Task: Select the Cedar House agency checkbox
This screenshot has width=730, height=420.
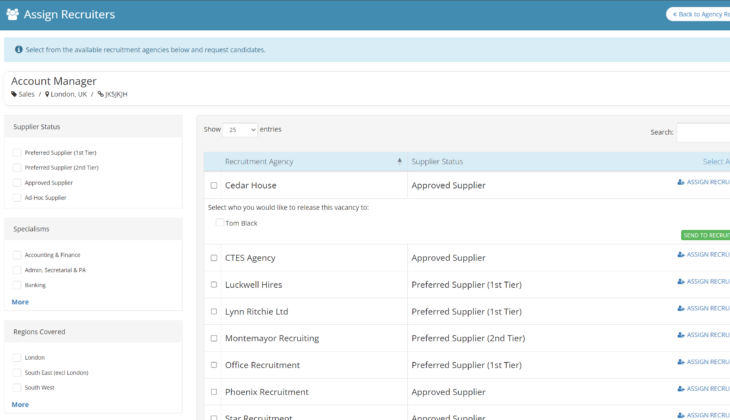Action: point(214,186)
